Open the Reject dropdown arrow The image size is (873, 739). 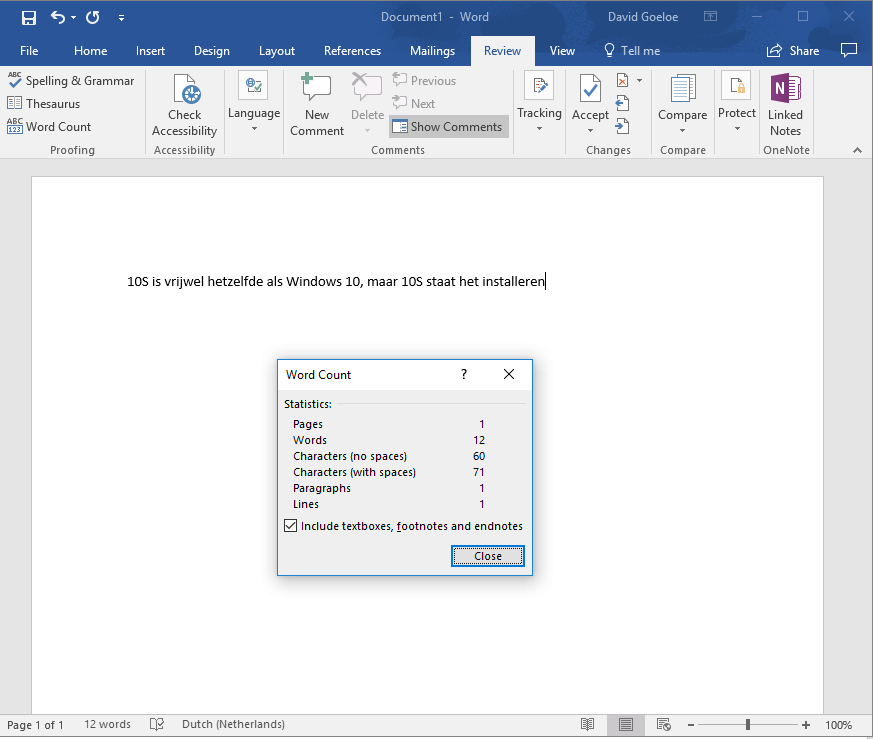pos(639,81)
